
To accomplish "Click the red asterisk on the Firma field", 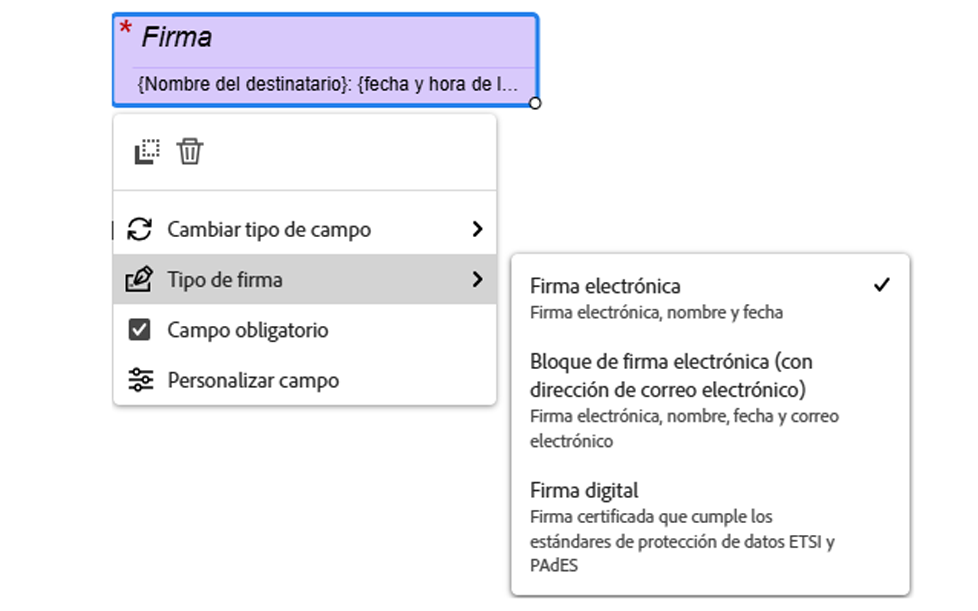I will click(x=126, y=29).
